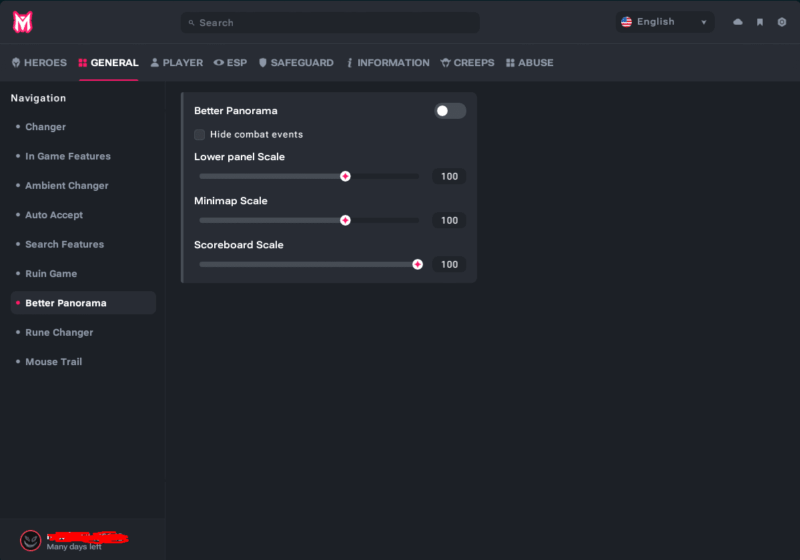This screenshot has height=560, width=800.
Task: Click the Scoreboard Scale value field
Action: [x=449, y=264]
